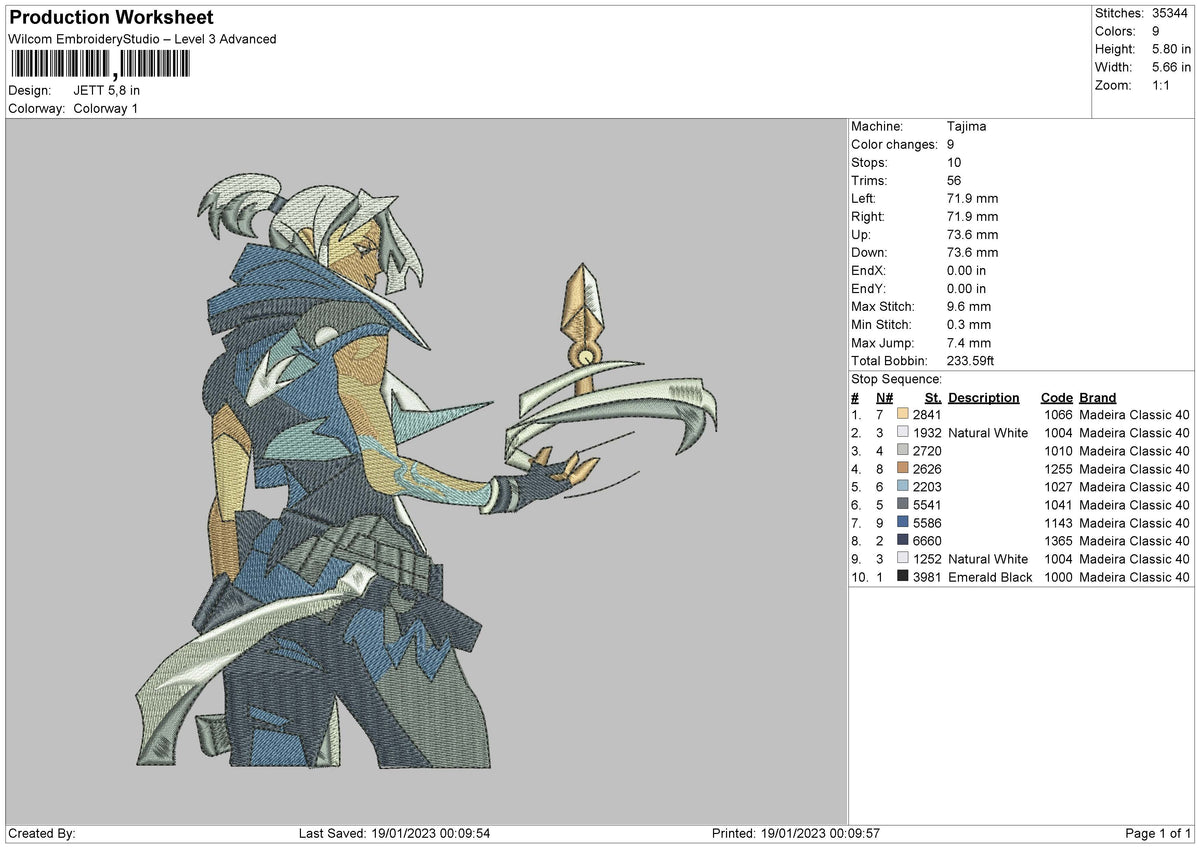
Task: Select thread code 1365 in the Code column
Action: 1058,541
